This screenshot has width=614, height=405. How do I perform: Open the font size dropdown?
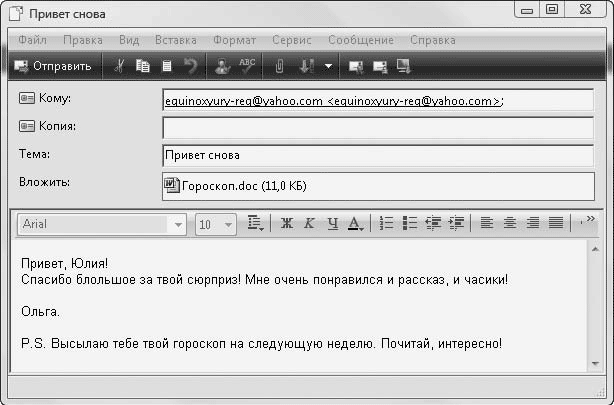click(x=231, y=224)
